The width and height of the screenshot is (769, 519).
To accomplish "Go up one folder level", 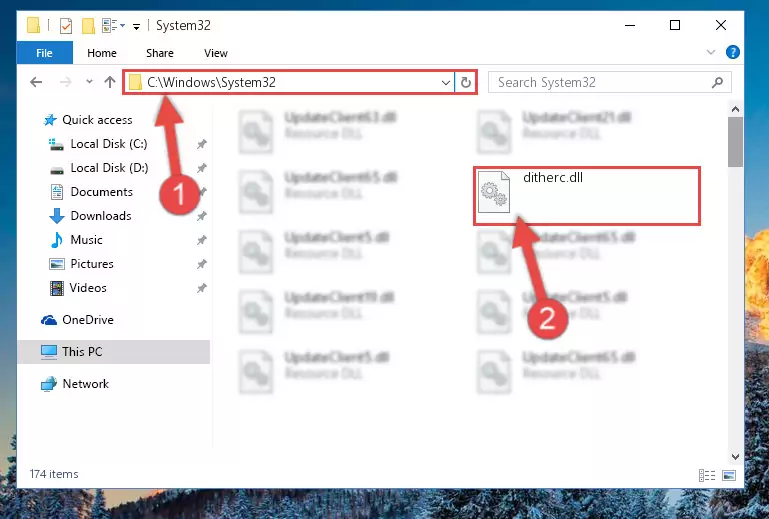I will tap(110, 82).
